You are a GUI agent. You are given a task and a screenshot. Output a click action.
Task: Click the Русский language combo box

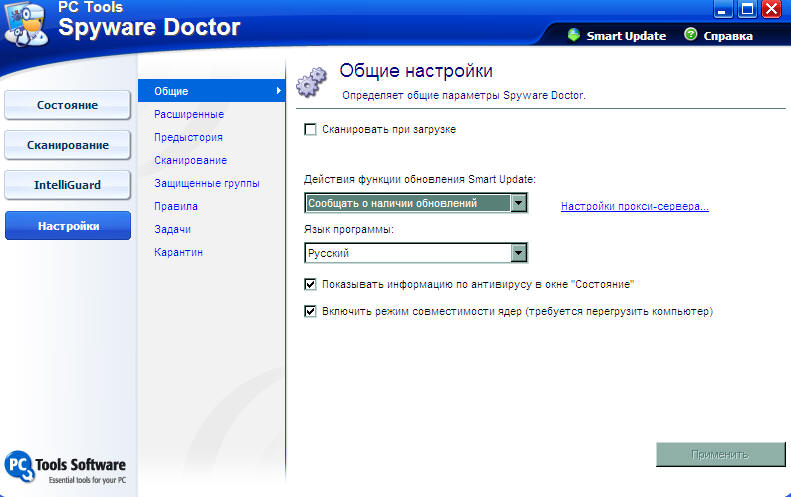416,253
